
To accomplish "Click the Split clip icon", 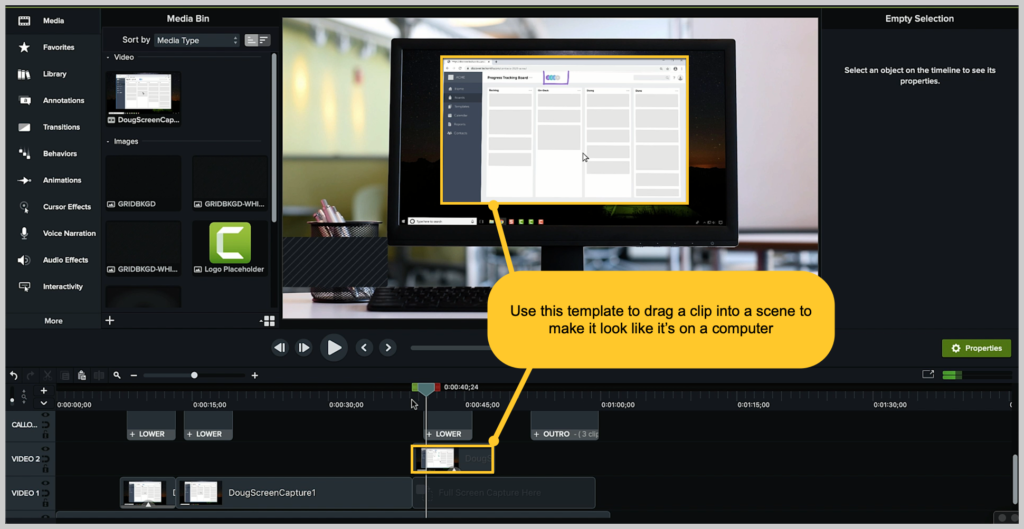I will pyautogui.click(x=99, y=376).
